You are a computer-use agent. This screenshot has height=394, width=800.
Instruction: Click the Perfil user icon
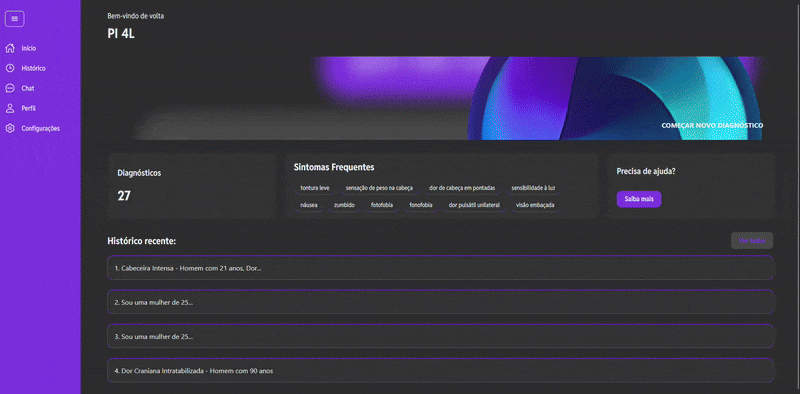tap(10, 108)
